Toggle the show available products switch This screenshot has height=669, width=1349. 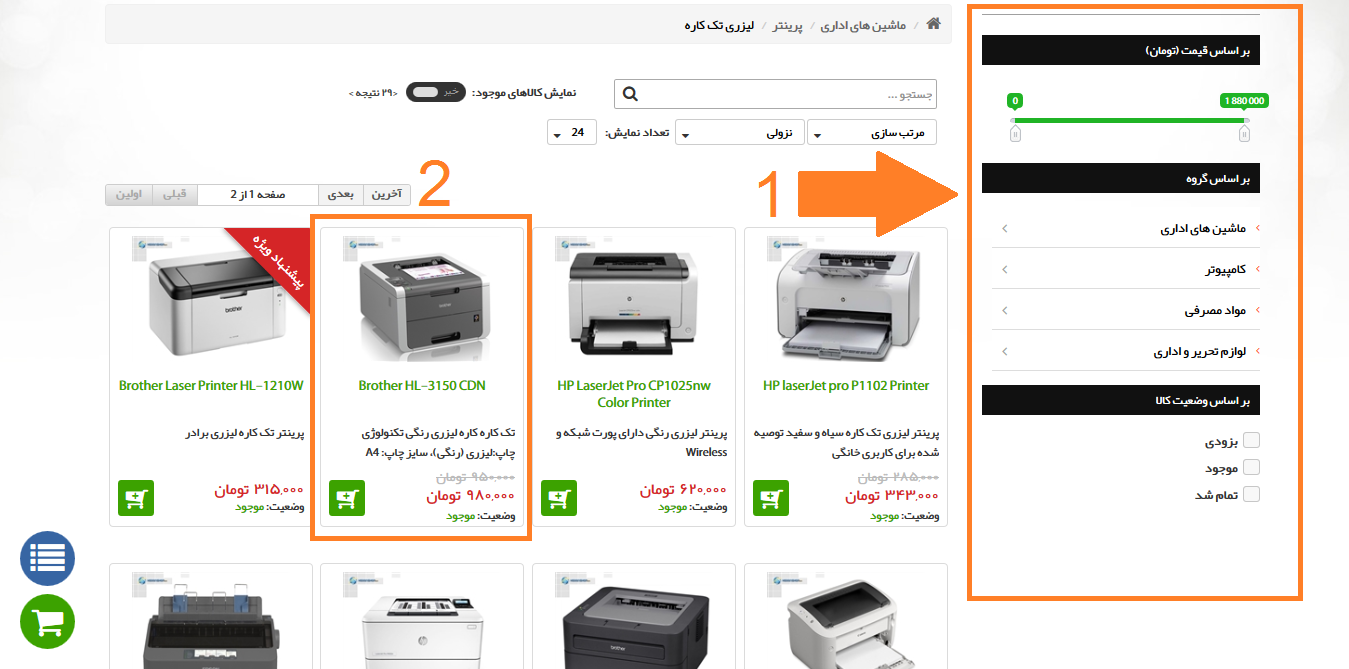435,92
